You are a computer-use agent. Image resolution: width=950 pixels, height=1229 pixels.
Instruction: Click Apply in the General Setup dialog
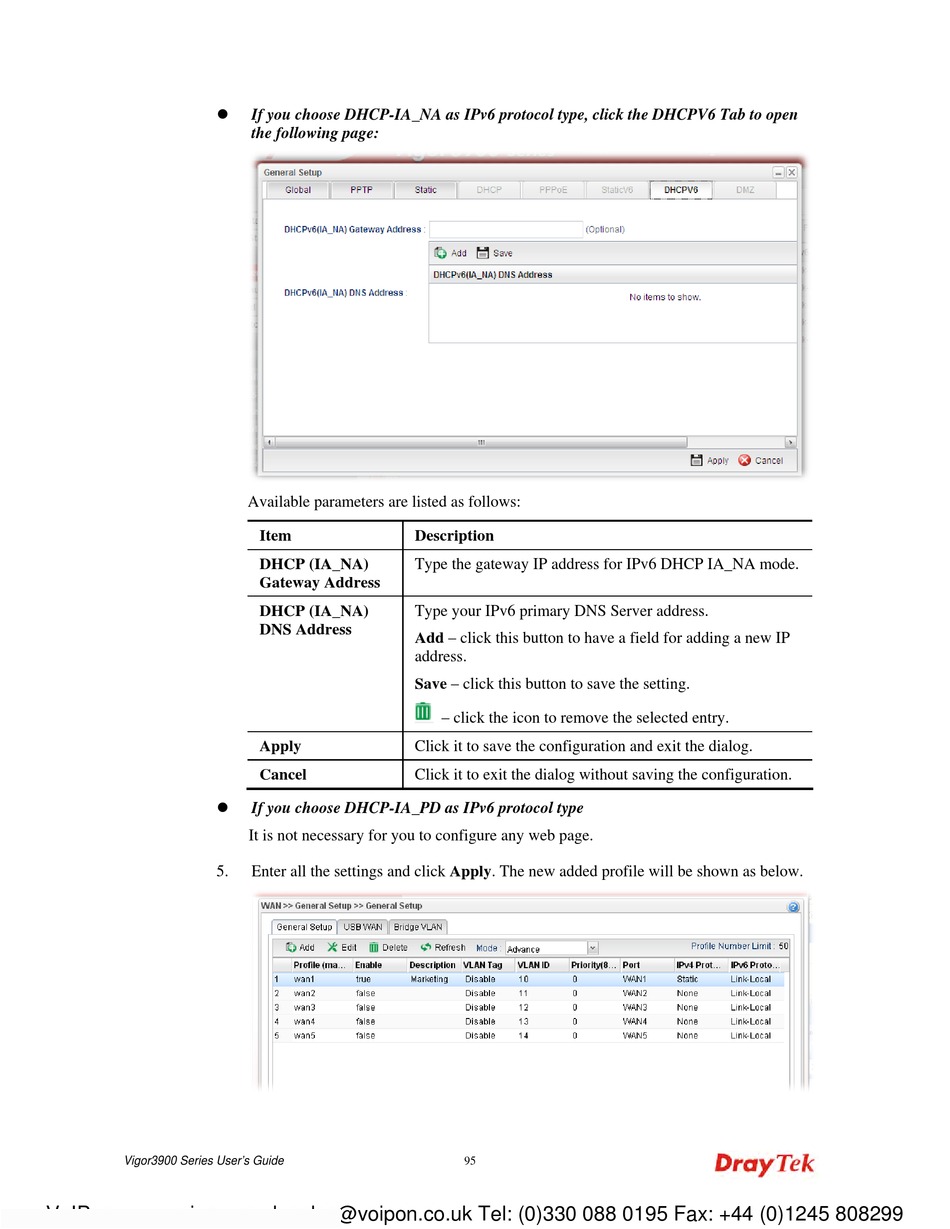[710, 460]
